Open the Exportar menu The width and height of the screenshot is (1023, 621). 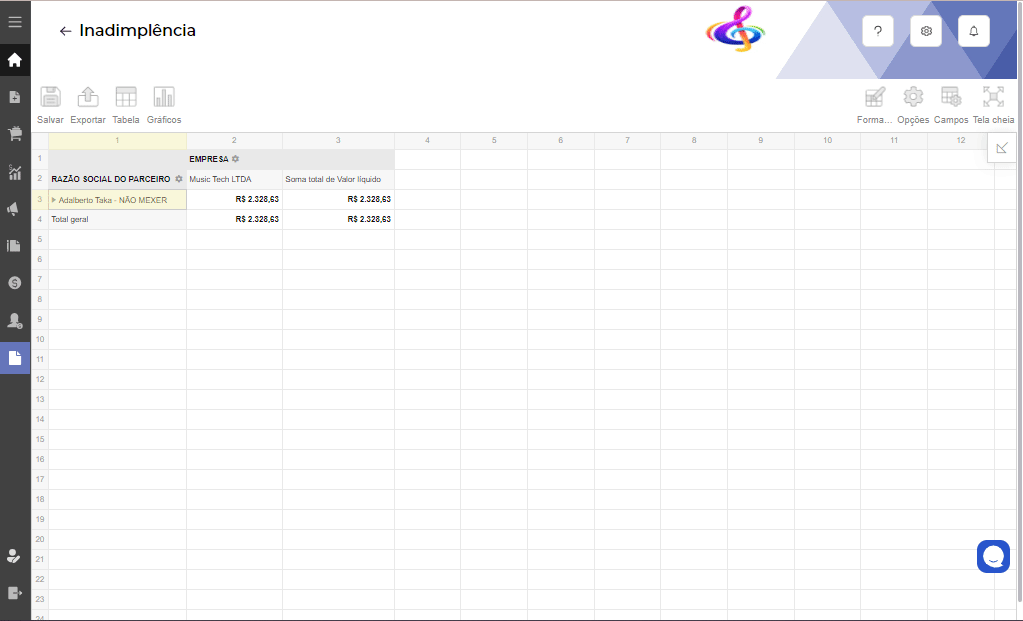pyautogui.click(x=88, y=98)
